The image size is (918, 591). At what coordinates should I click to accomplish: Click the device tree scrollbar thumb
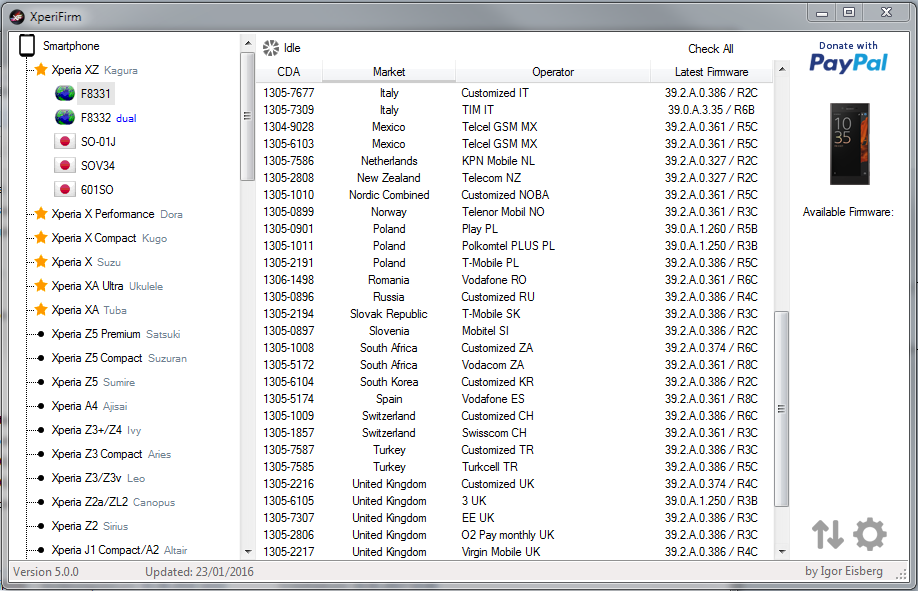[x=248, y=116]
